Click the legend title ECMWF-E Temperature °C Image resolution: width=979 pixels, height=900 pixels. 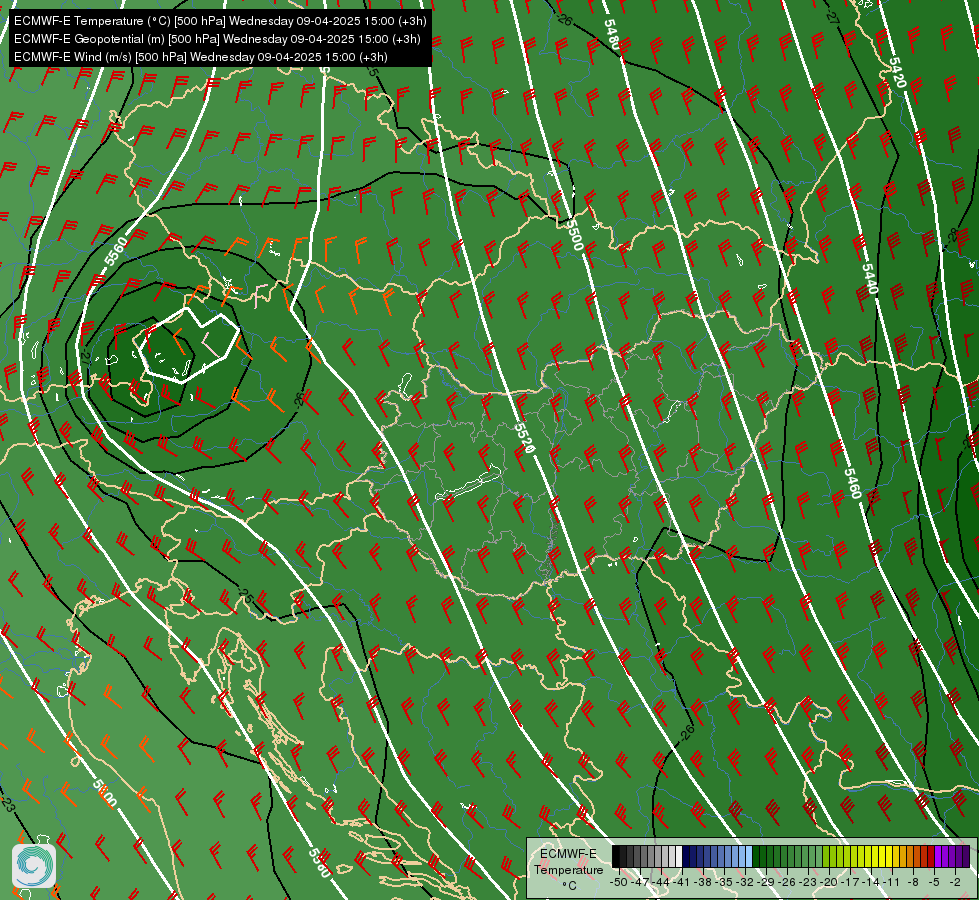tap(568, 869)
